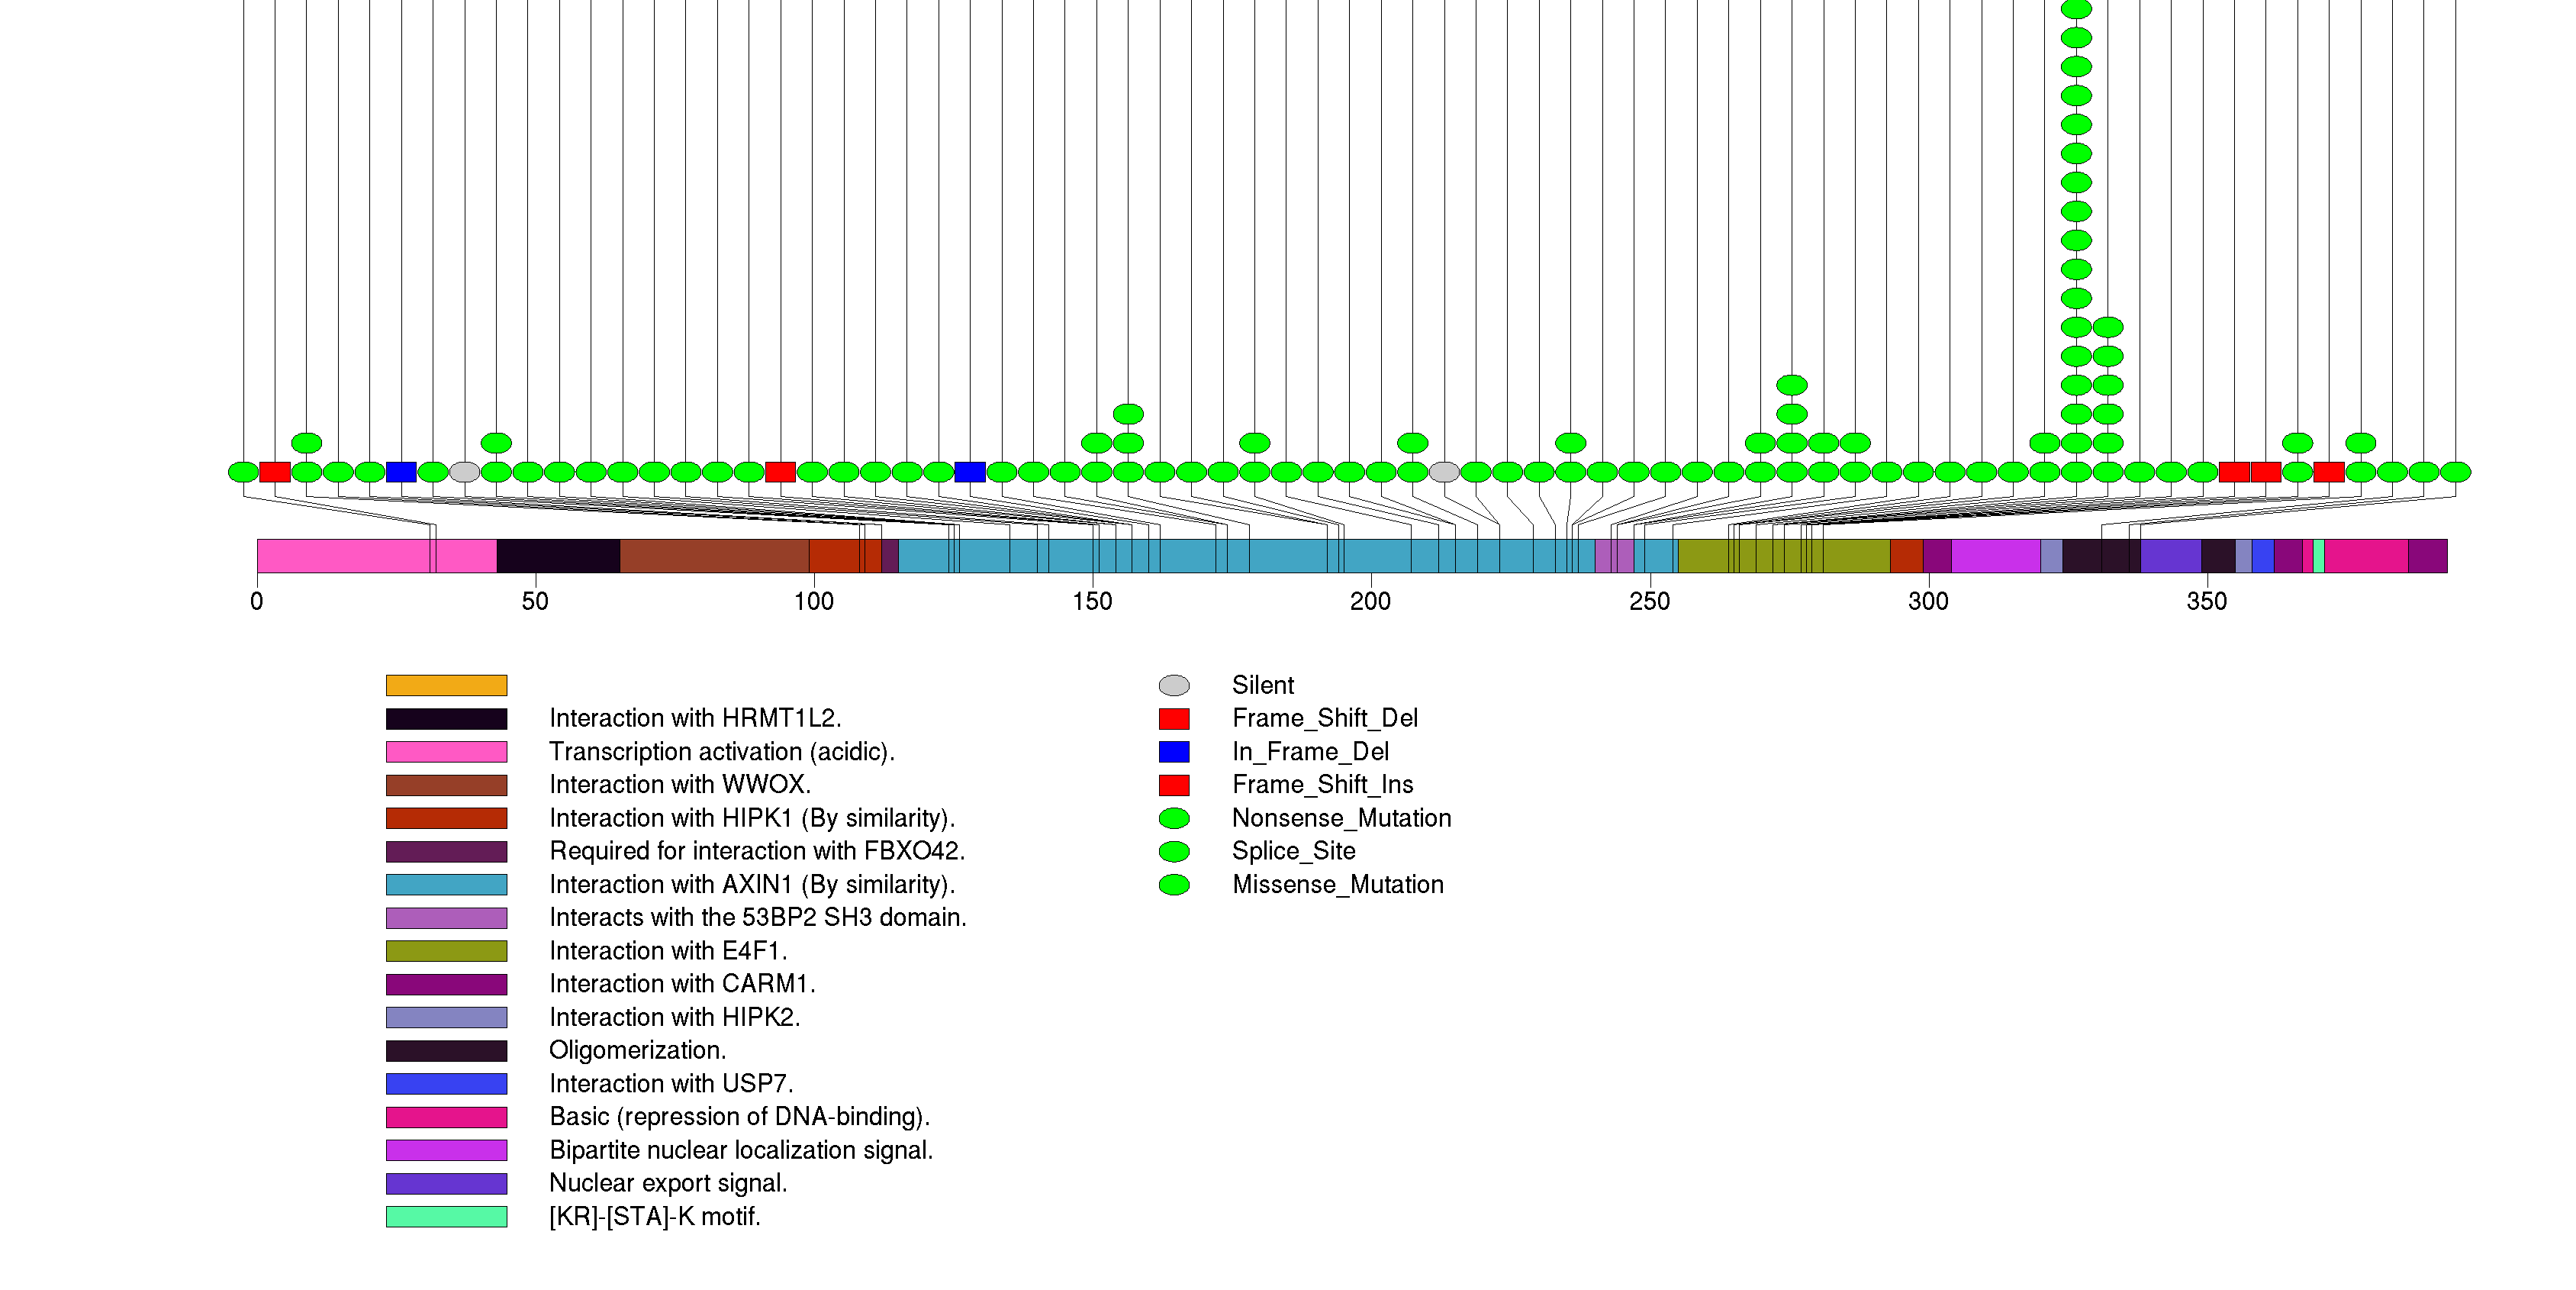Click the first gray Silent marker in mutation row
Screen dimensions: 2576x1290
464,472
